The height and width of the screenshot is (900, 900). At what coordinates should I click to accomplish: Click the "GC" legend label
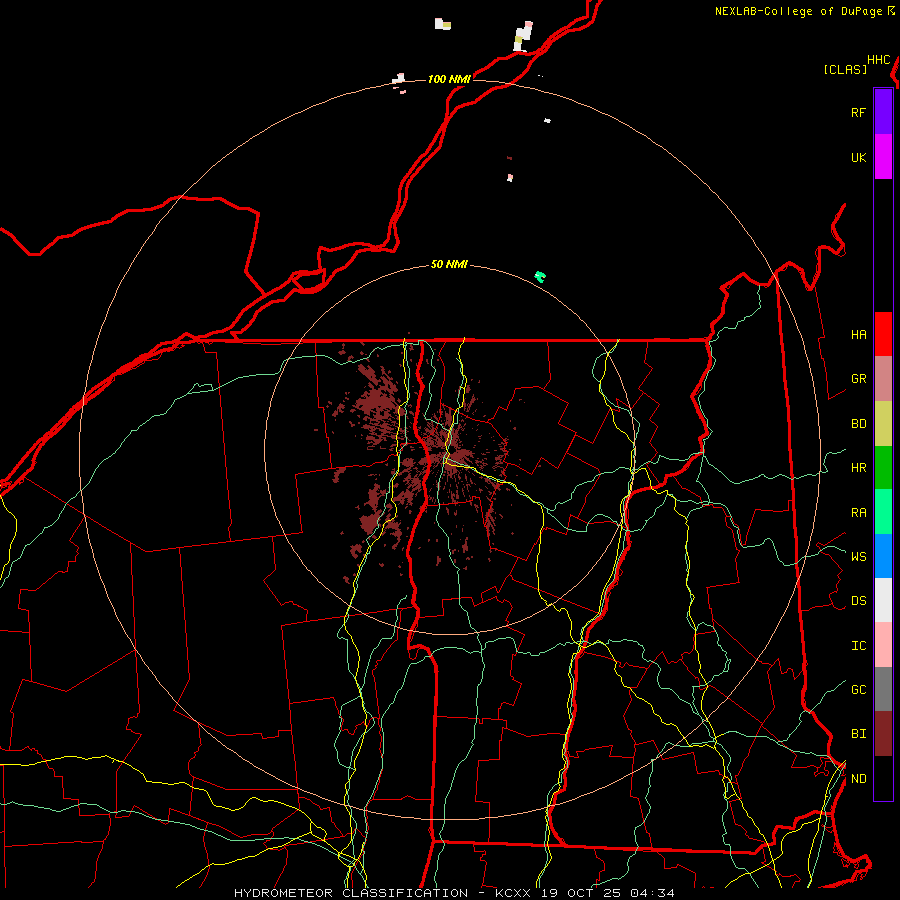click(858, 690)
